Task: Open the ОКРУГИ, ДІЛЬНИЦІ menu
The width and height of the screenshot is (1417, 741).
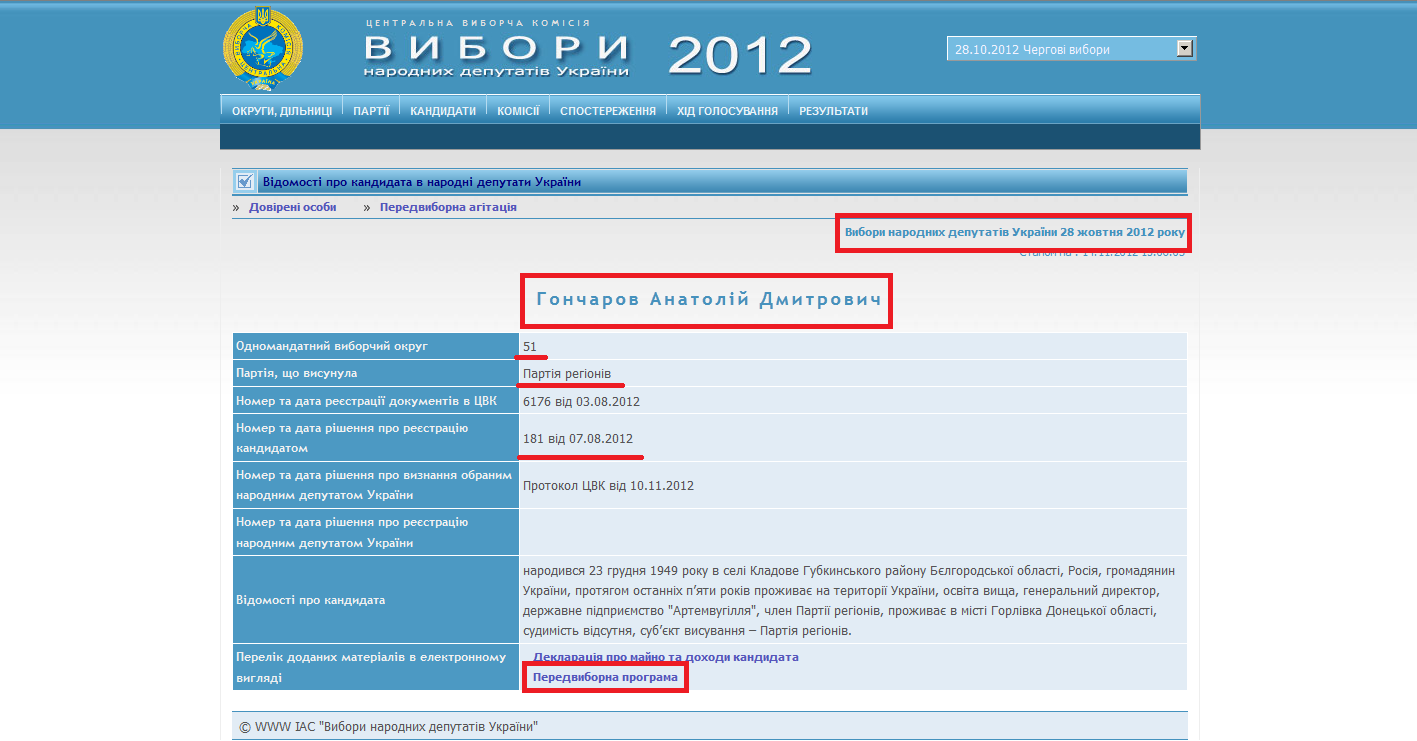Action: 282,111
